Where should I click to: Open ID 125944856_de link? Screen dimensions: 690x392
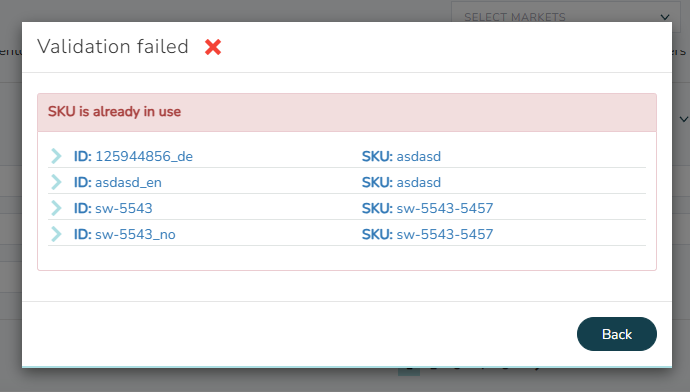[133, 156]
